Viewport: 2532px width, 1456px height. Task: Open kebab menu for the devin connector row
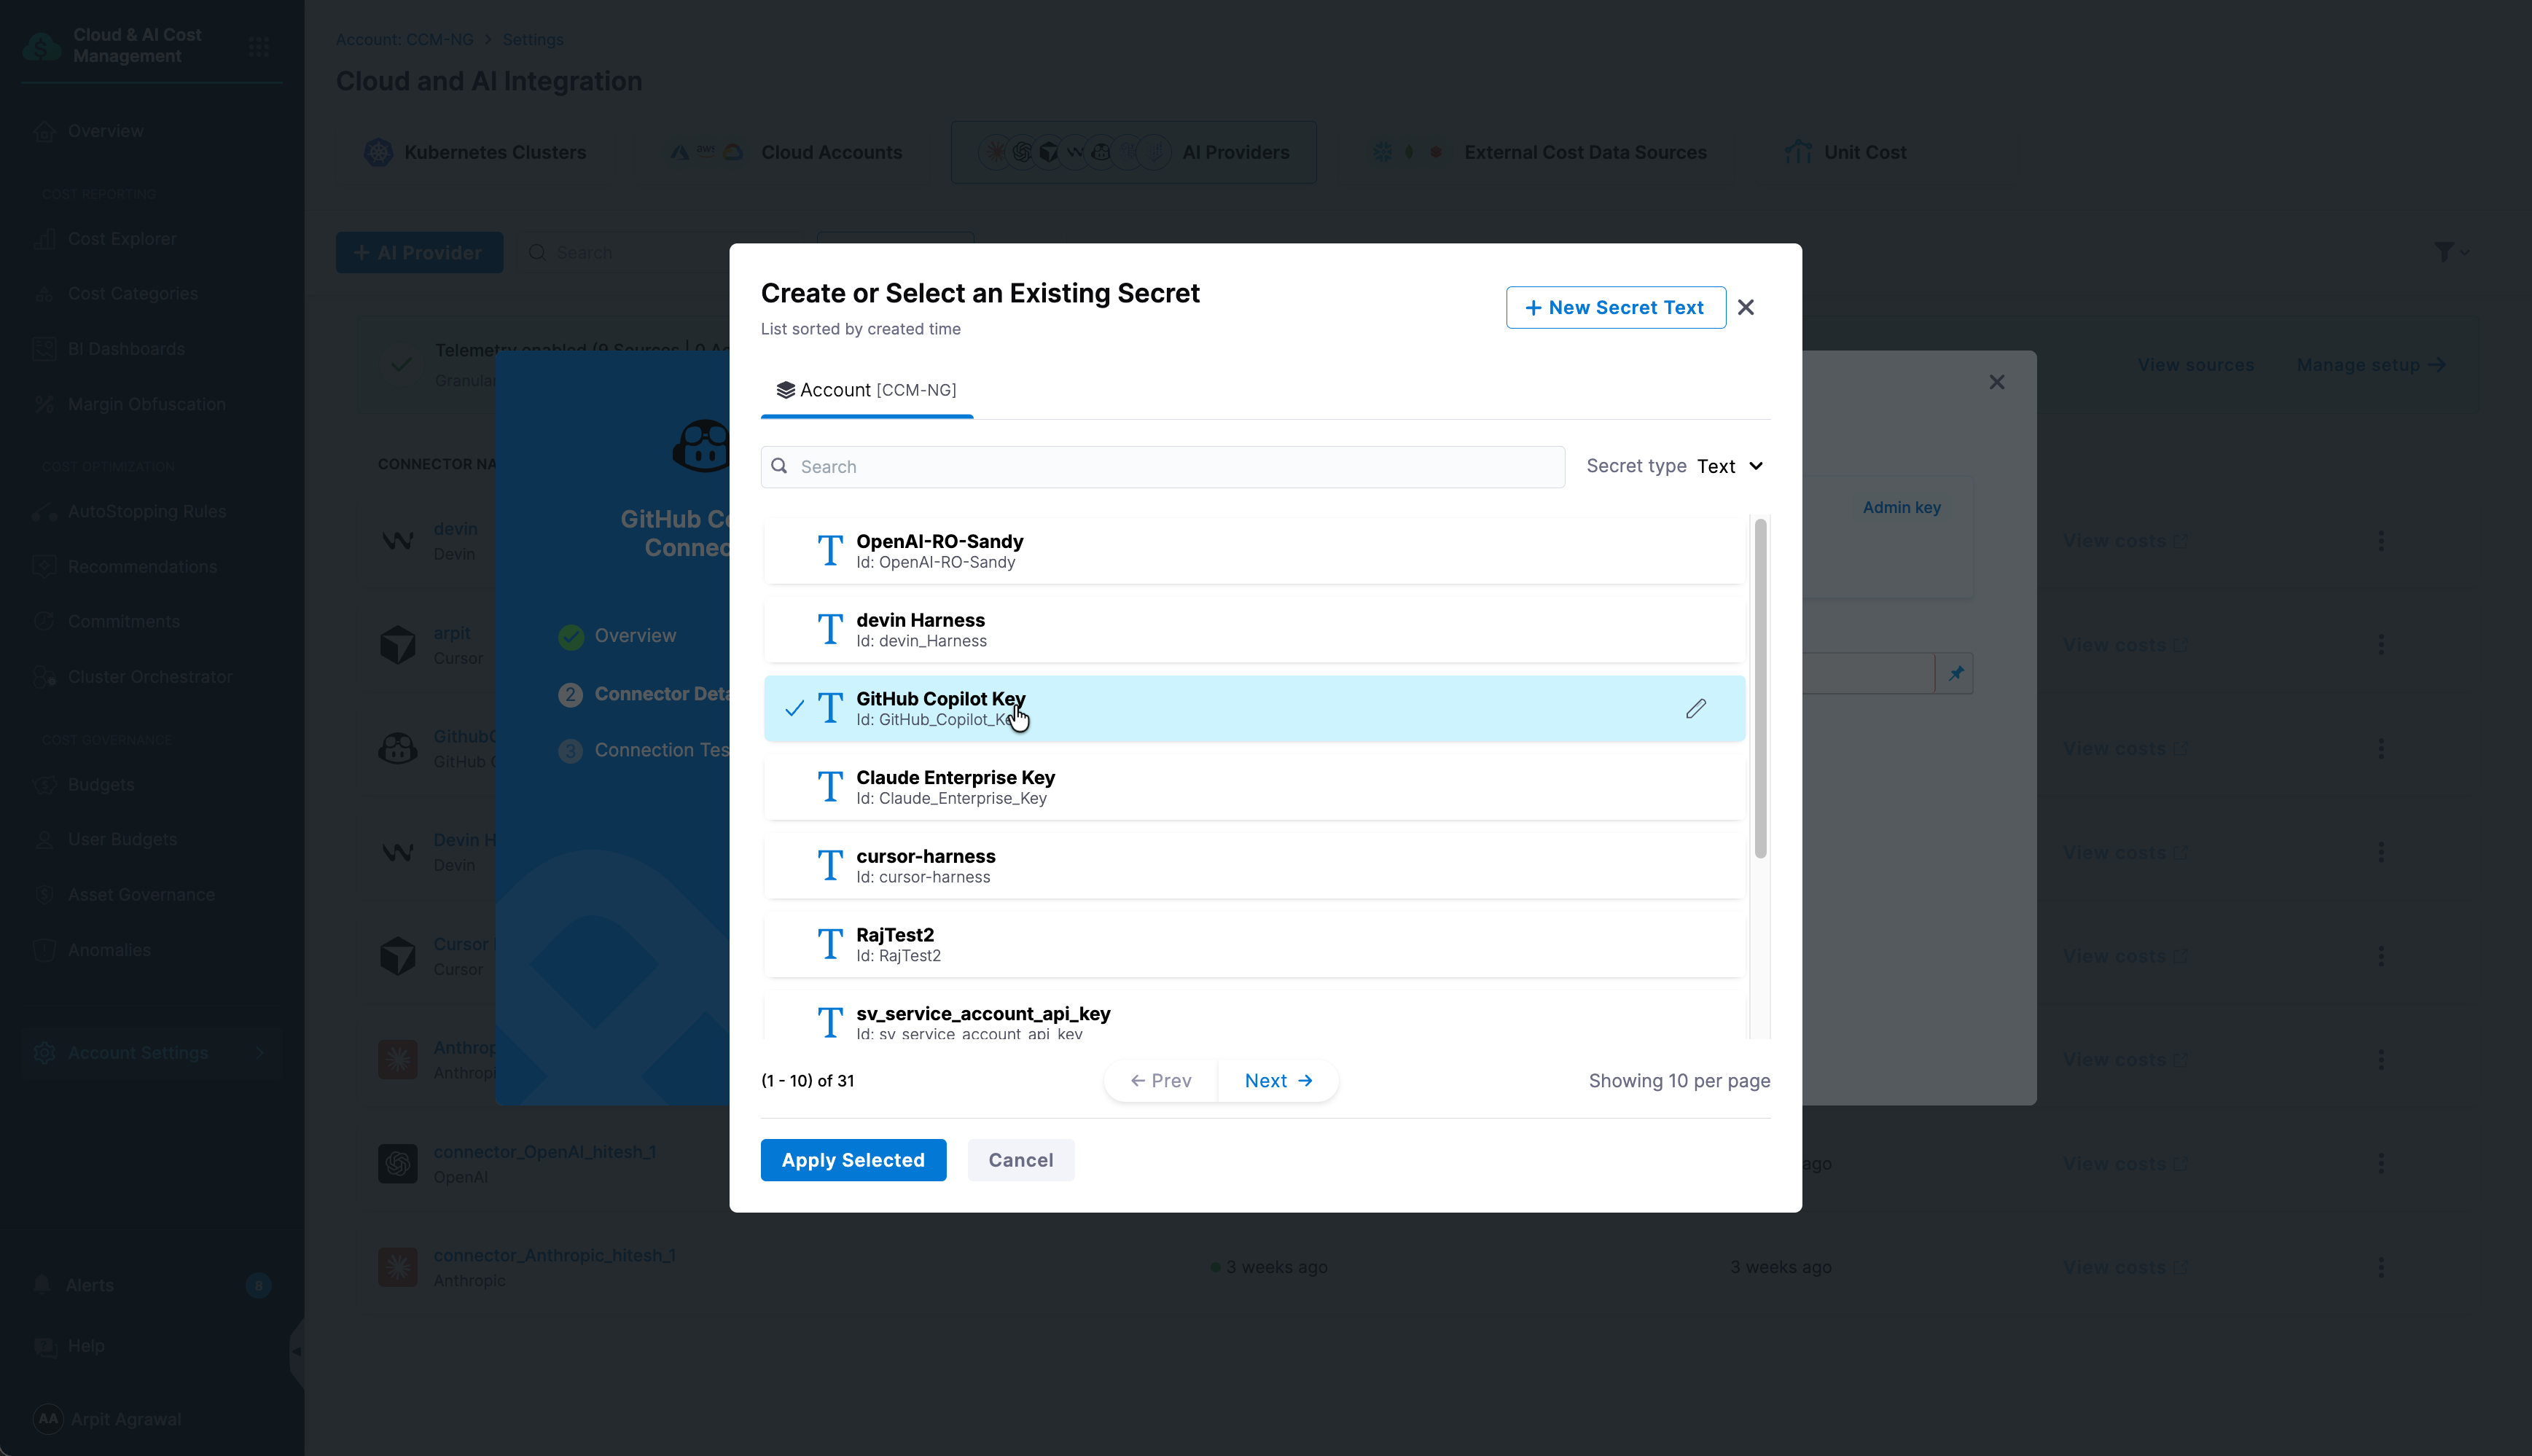[x=2380, y=541]
